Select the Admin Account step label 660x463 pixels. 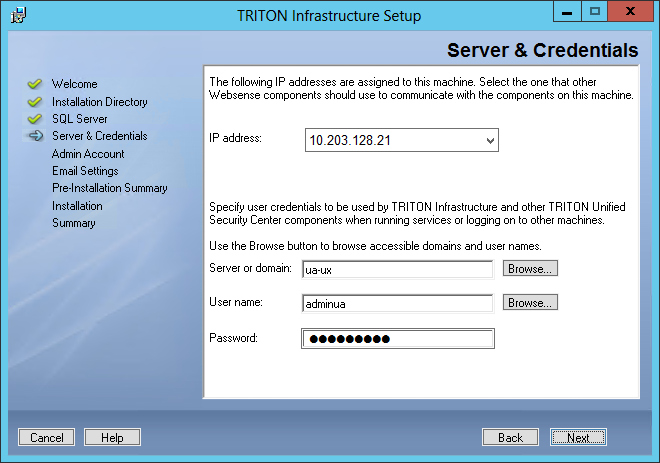click(x=88, y=154)
